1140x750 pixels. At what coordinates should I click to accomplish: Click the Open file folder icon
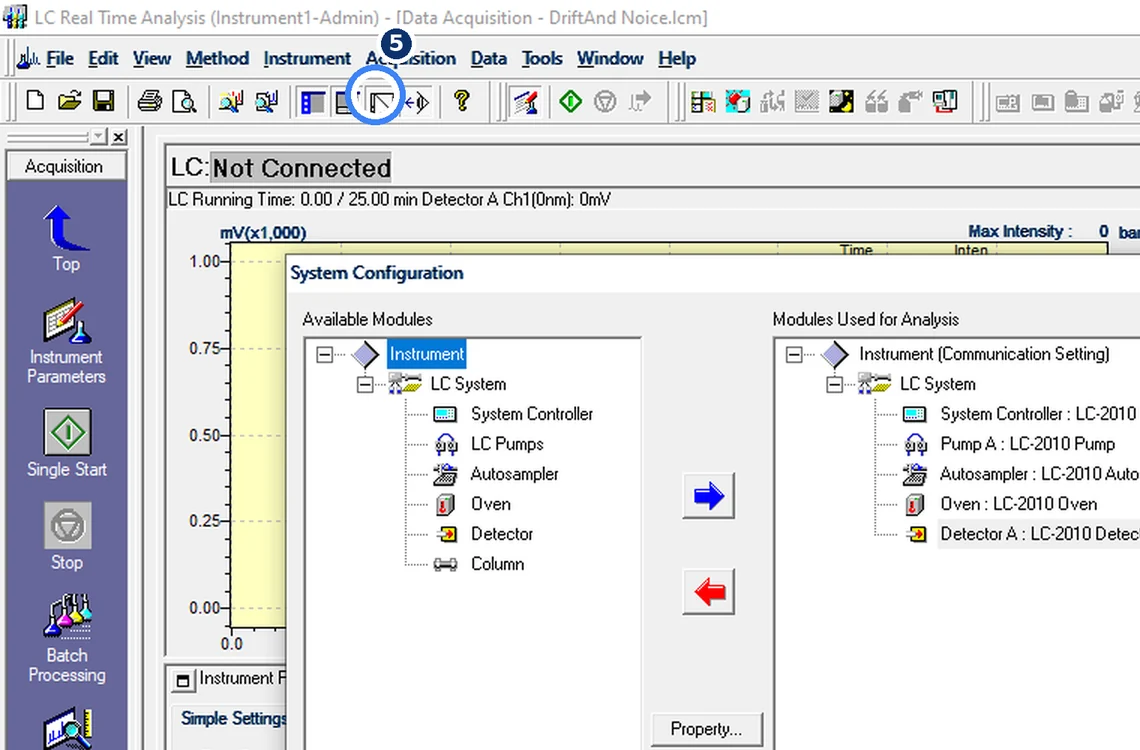(x=69, y=101)
